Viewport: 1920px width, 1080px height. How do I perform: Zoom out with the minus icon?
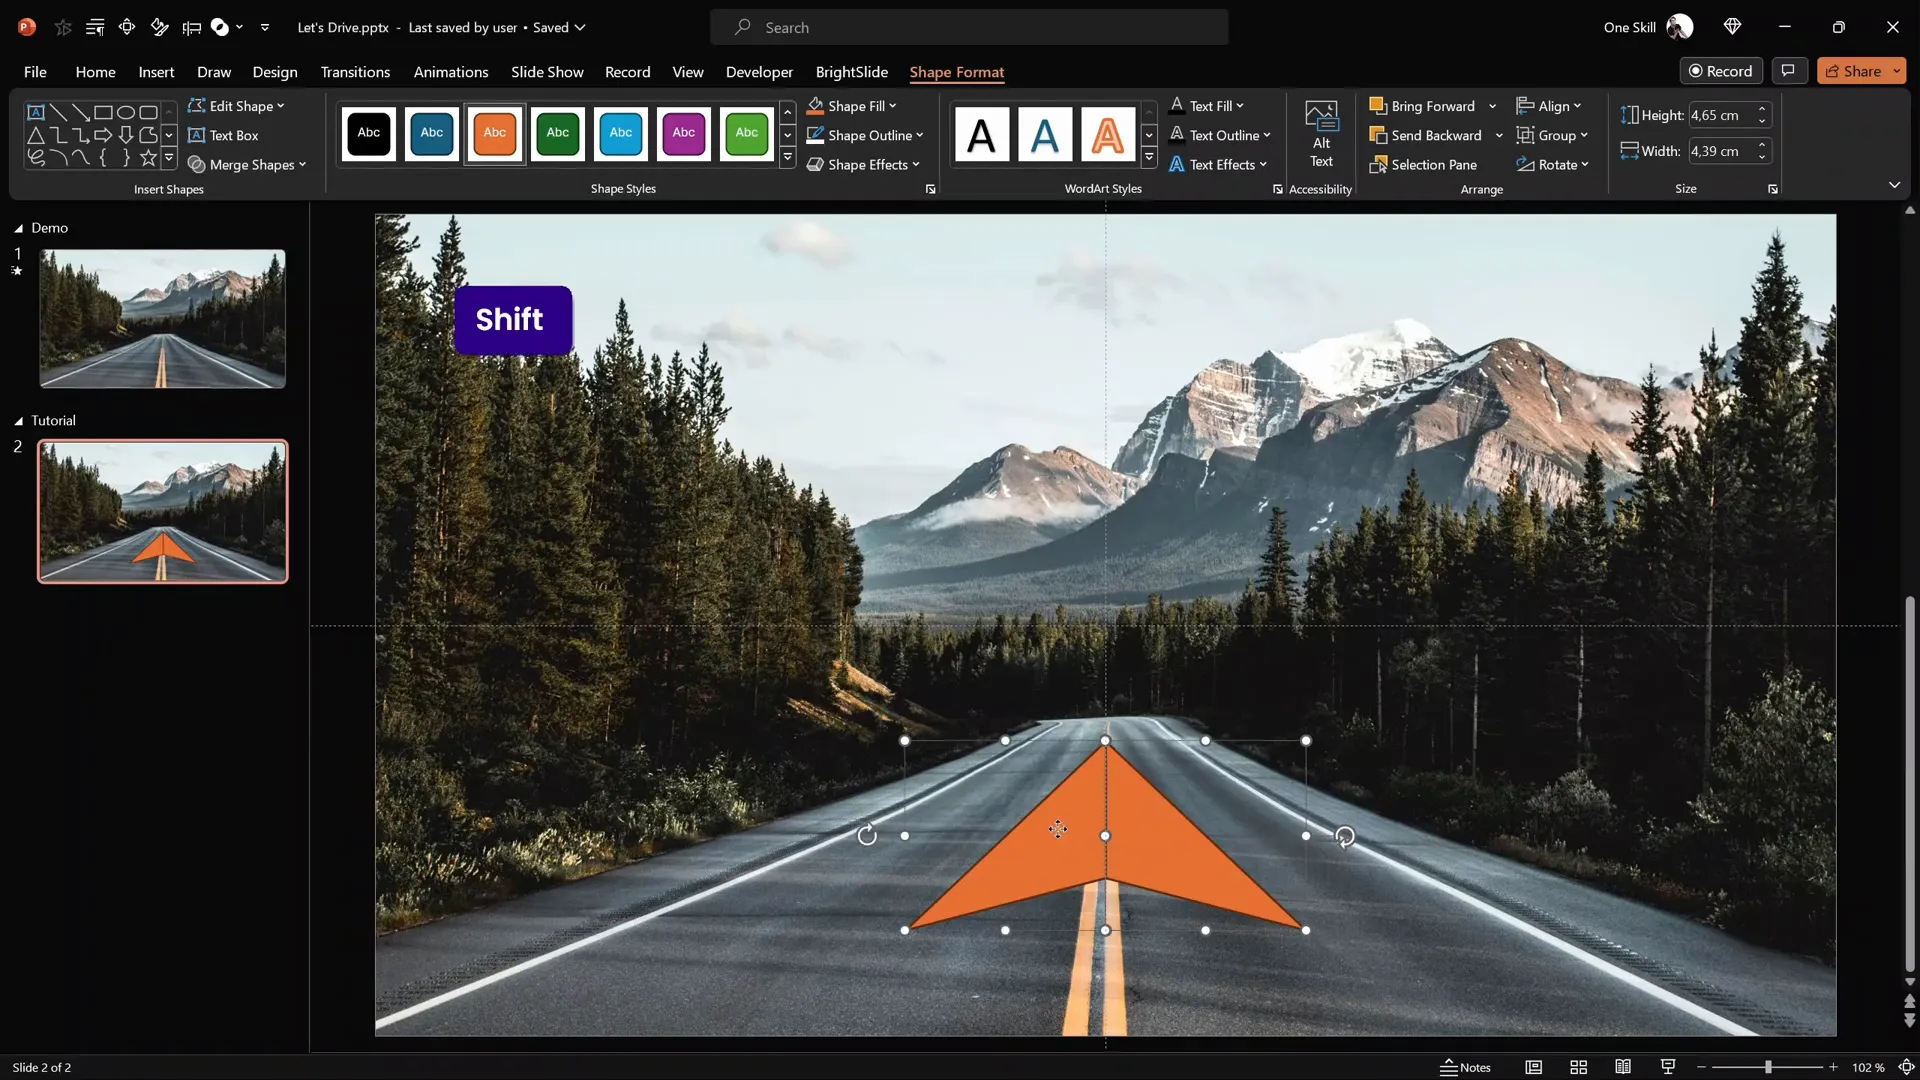click(x=1701, y=1067)
